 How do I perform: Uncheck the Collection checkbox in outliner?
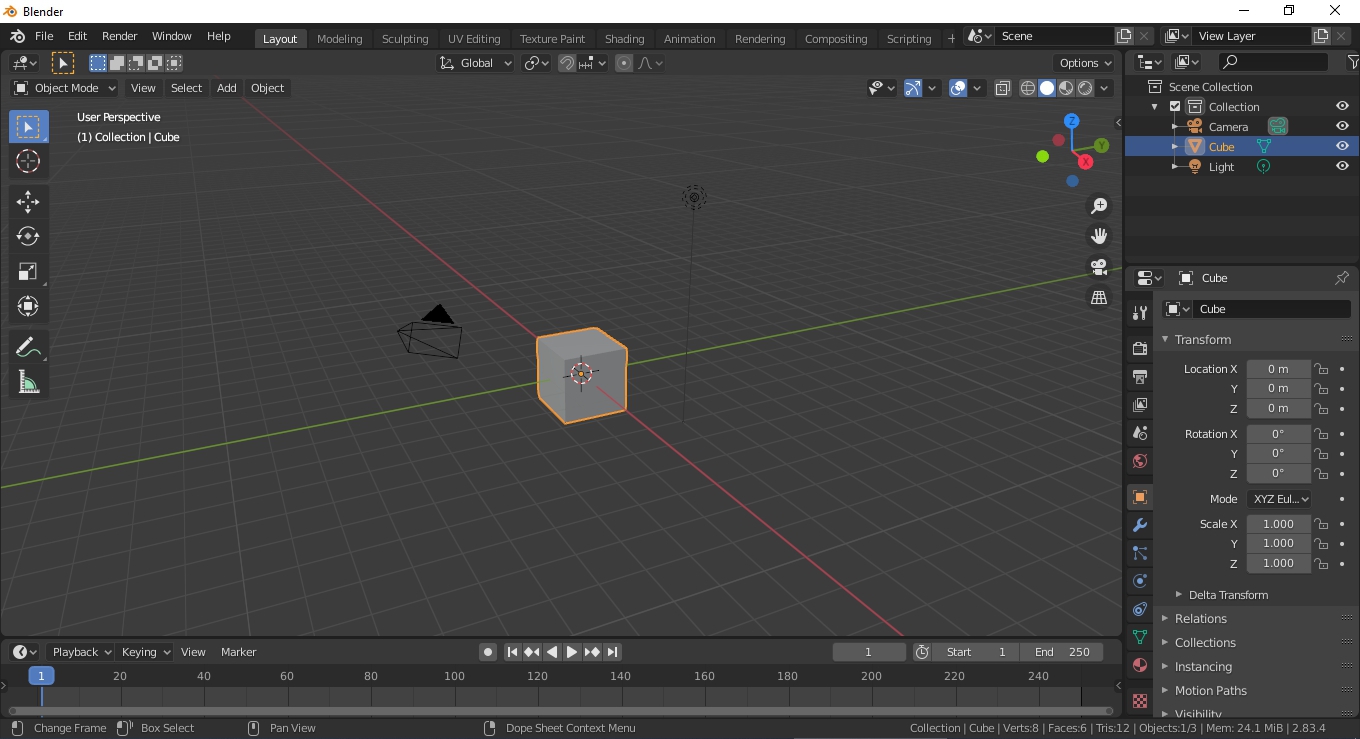(x=1175, y=107)
